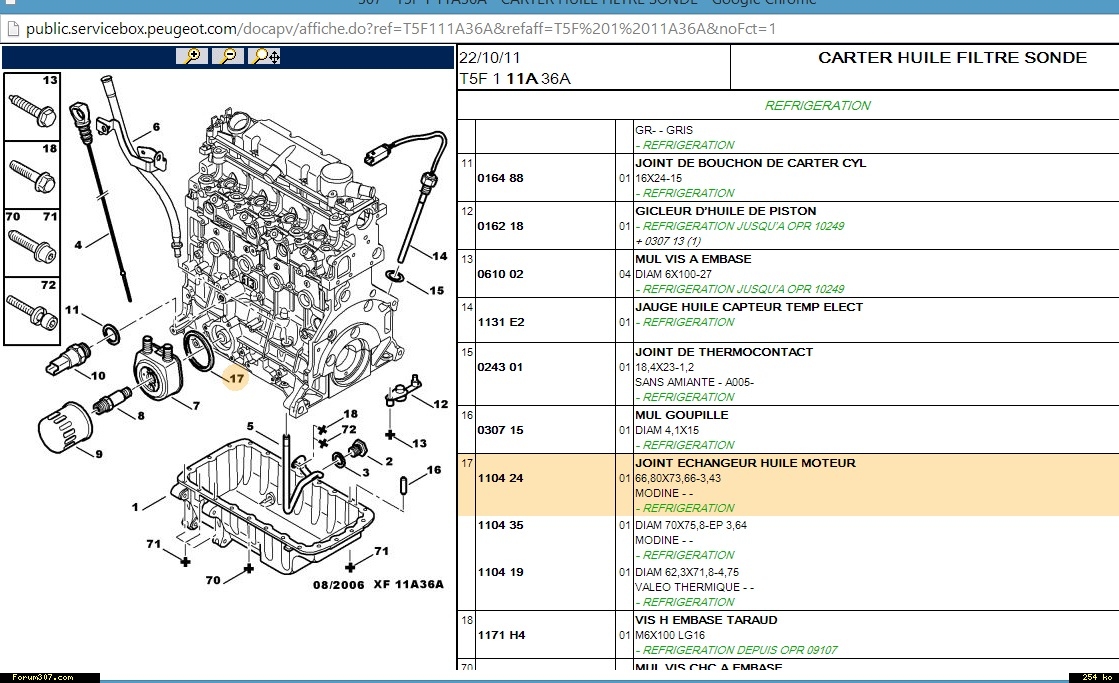Click 'MUL VIS A EMBASE' description
Screen dimensions: 1119x683
pyautogui.click(x=693, y=258)
